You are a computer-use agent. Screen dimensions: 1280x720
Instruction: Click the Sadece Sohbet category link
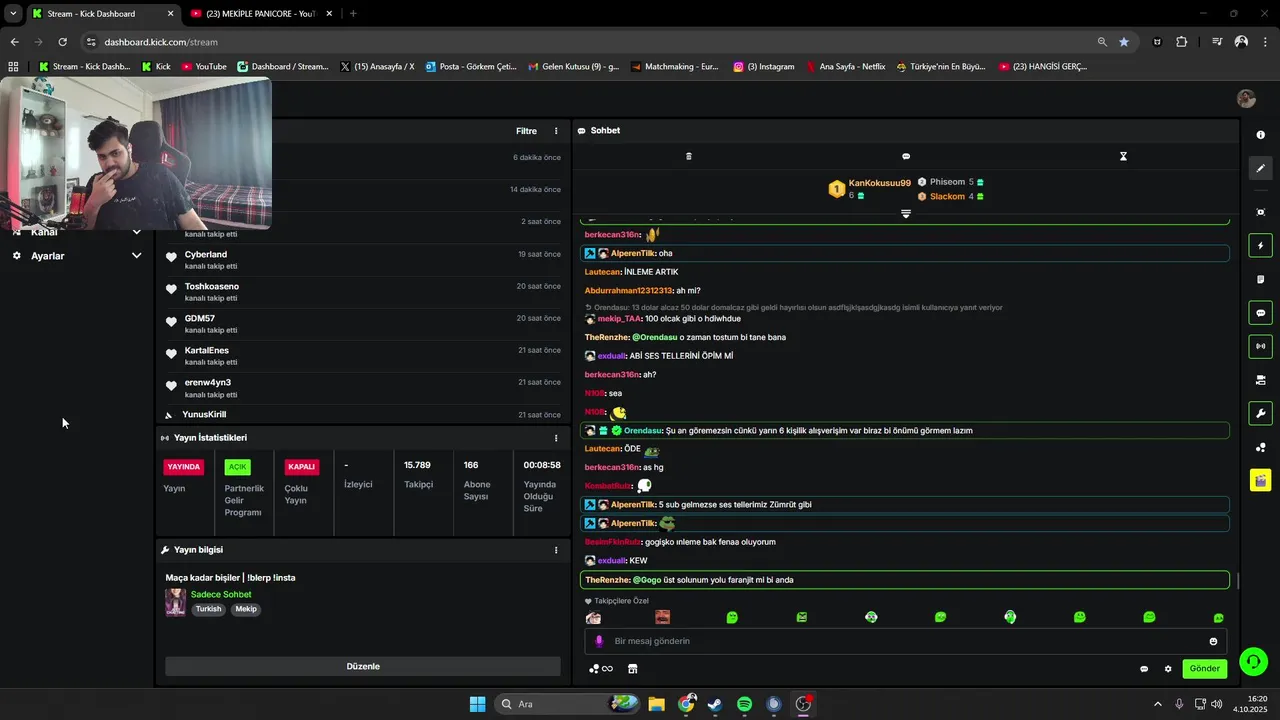[221, 594]
